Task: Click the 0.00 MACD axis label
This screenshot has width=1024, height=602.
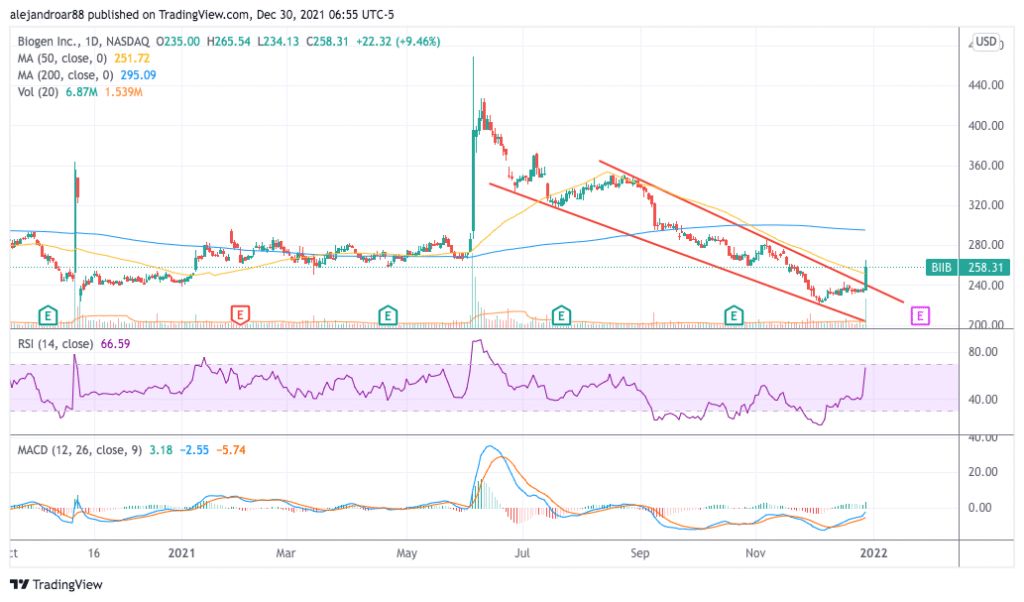Action: tap(980, 508)
